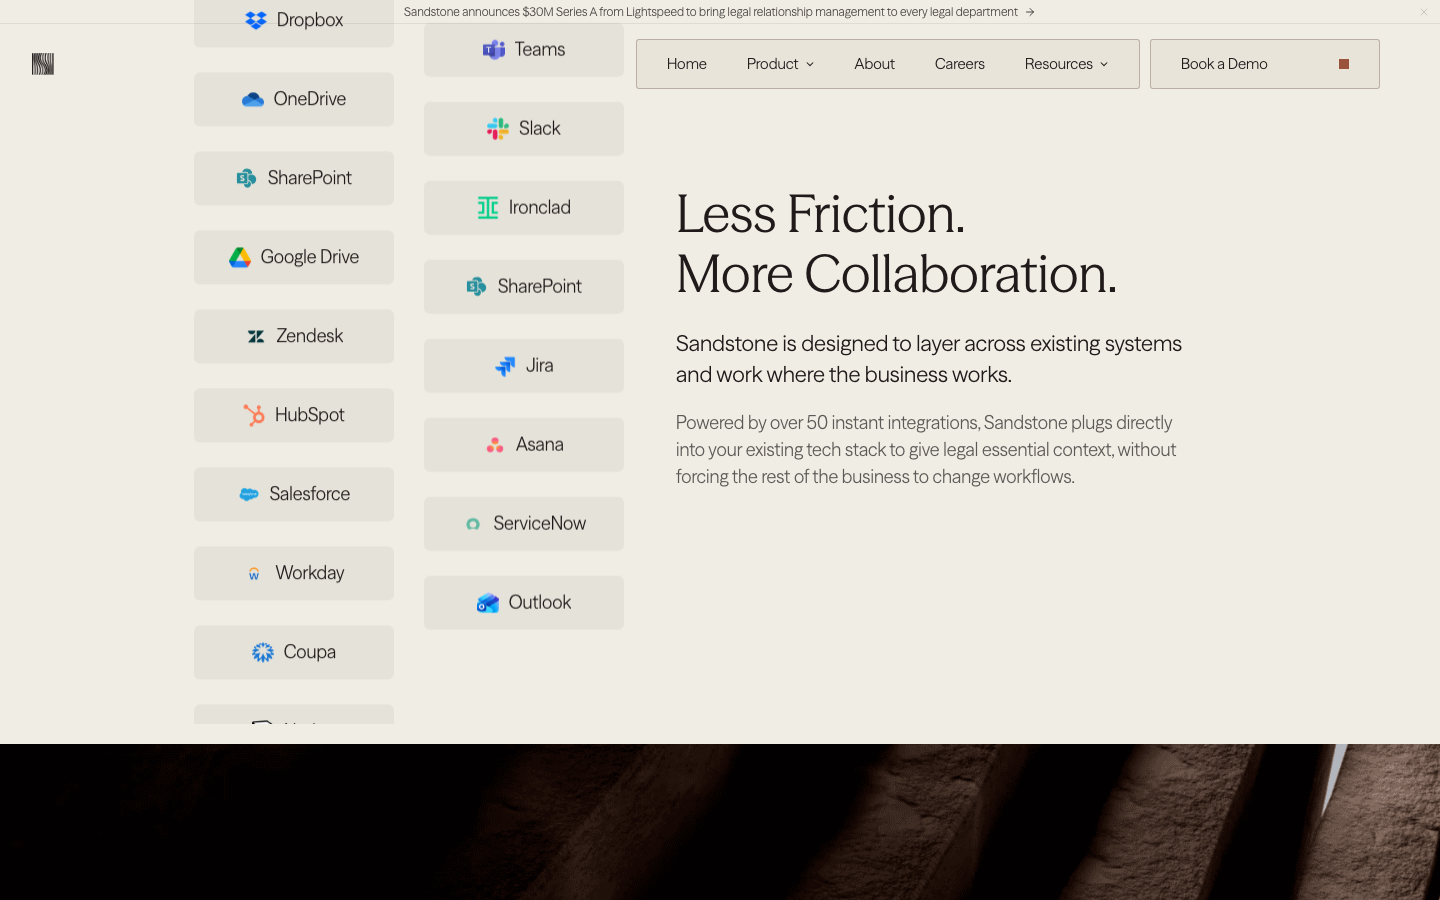Image resolution: width=1440 pixels, height=900 pixels.
Task: Click the Sandstone logo icon
Action: coord(43,64)
